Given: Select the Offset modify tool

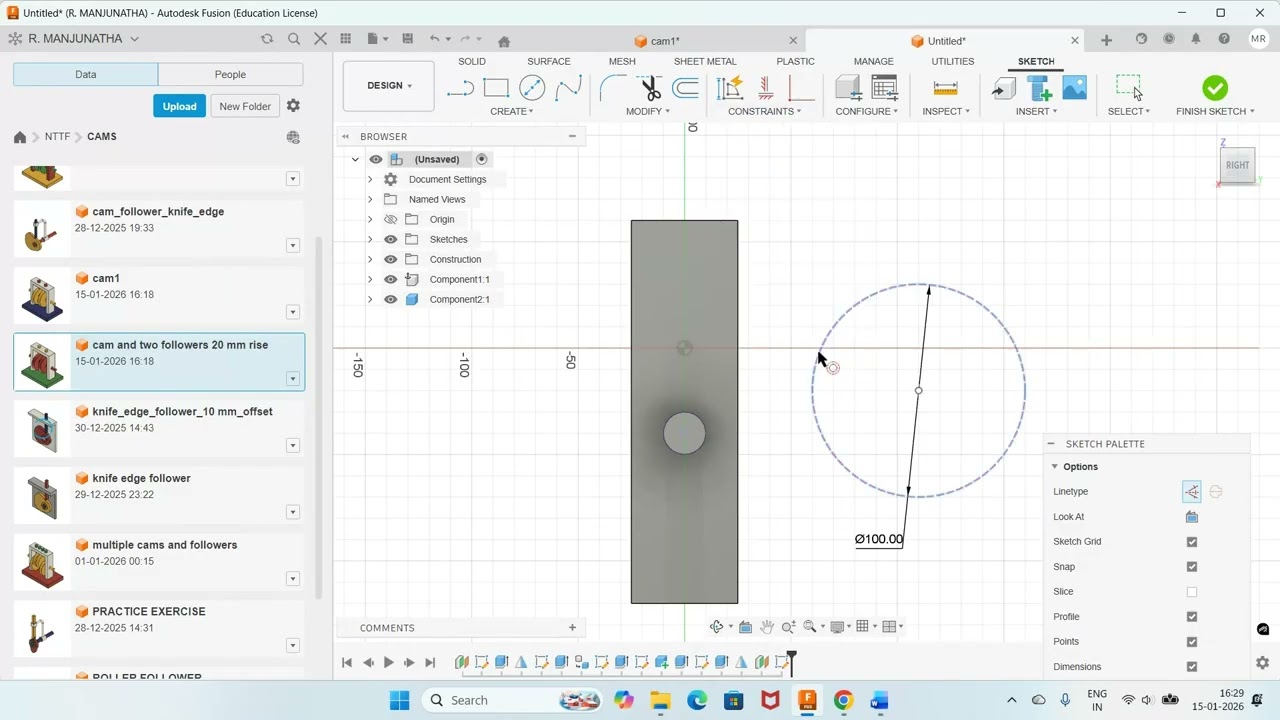Looking at the screenshot, I should pos(686,89).
